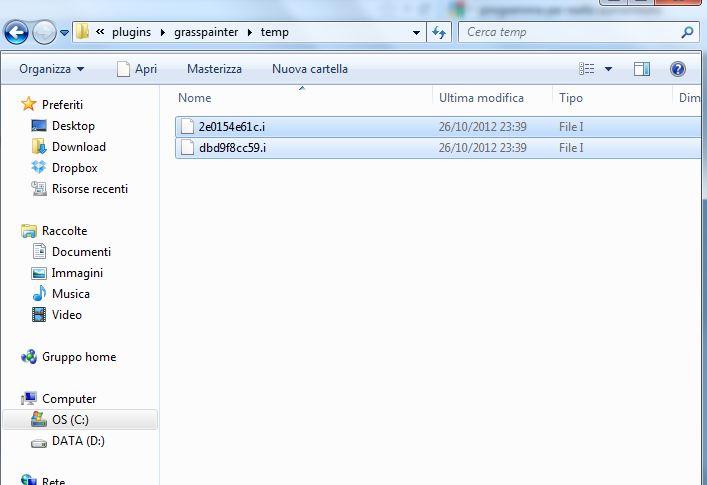
Task: Show hidden path levels via double chevron
Action: [100, 32]
